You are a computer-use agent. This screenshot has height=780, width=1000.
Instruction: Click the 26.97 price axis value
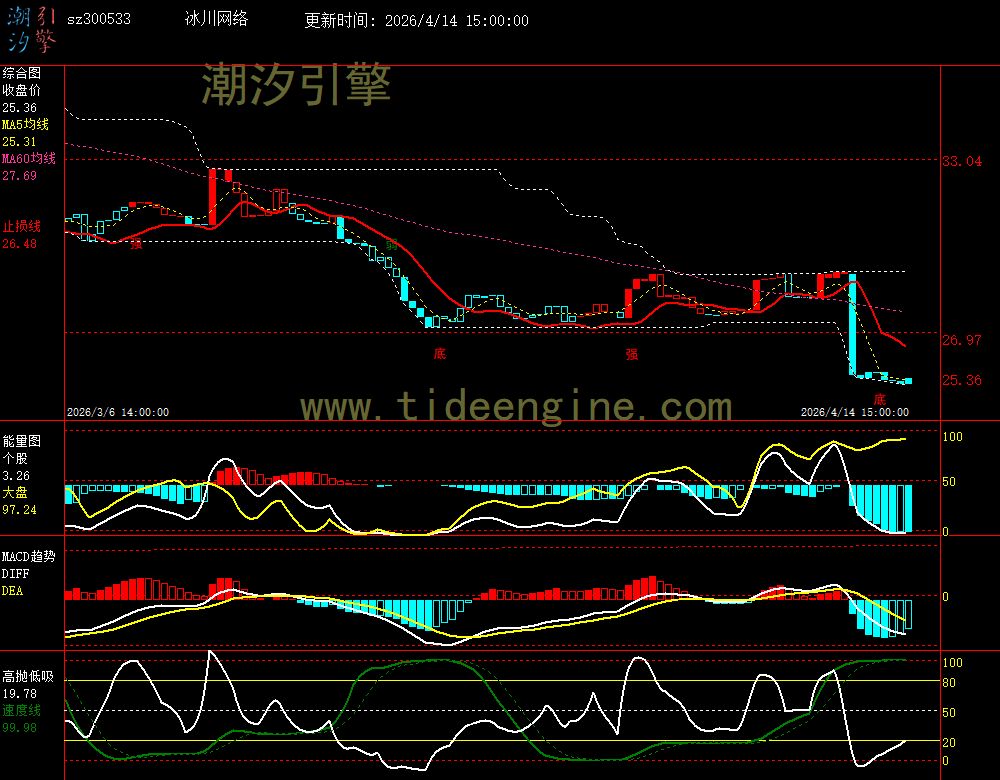coord(961,340)
